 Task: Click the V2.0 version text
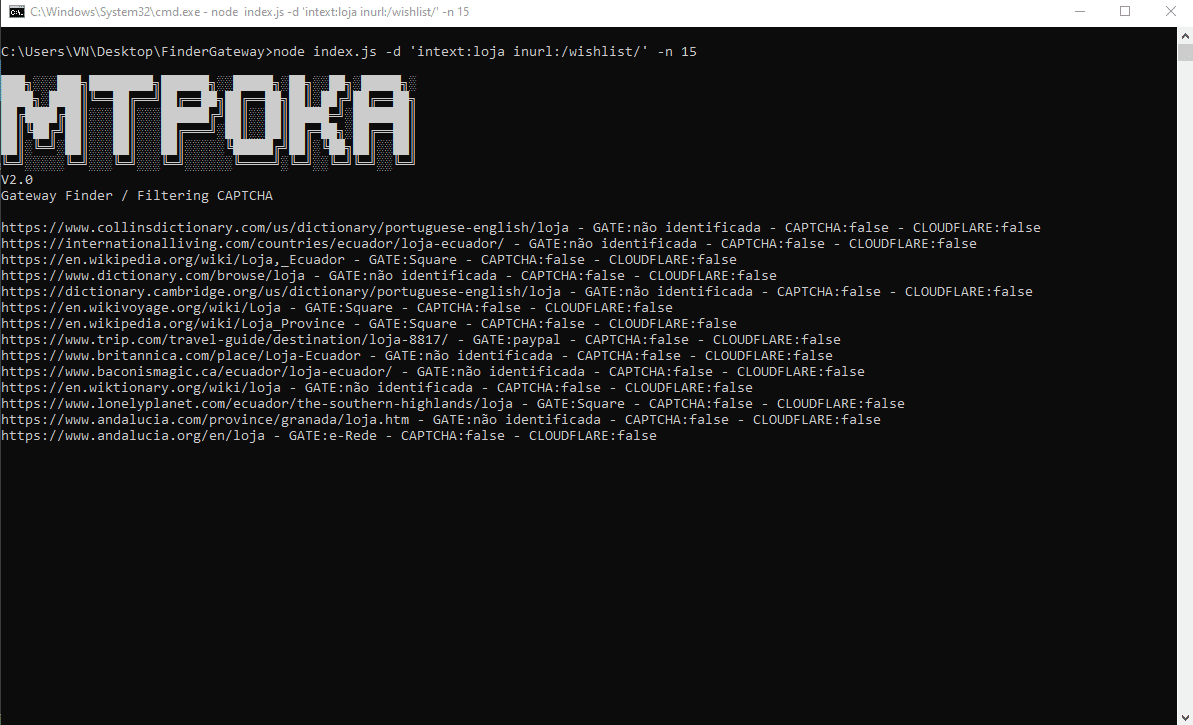pos(17,180)
